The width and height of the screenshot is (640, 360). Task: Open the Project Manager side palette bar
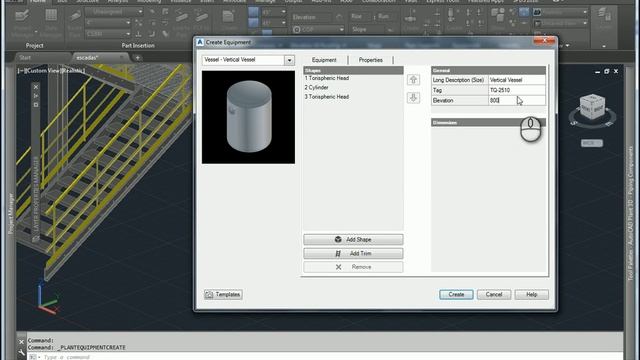(11, 213)
